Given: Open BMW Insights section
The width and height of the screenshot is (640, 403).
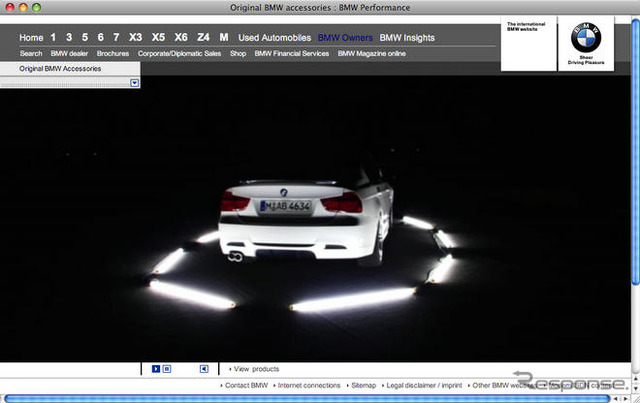Looking at the screenshot, I should pos(407,38).
